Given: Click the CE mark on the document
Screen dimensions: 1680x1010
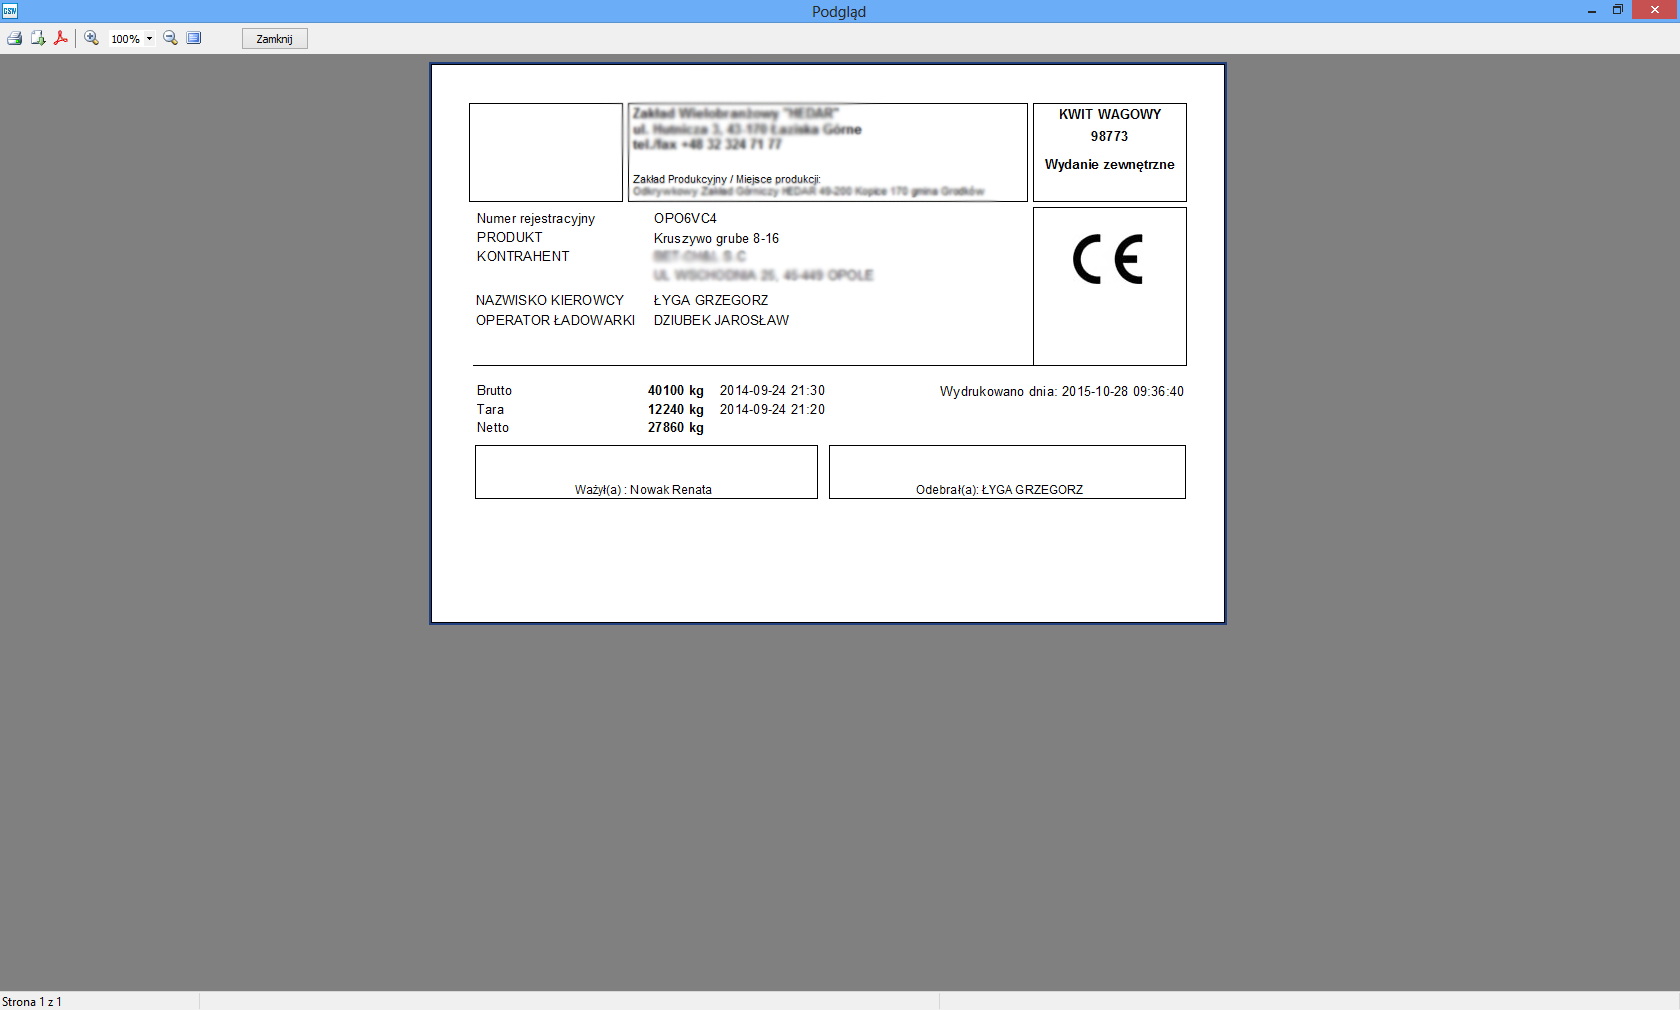Looking at the screenshot, I should click(1108, 260).
